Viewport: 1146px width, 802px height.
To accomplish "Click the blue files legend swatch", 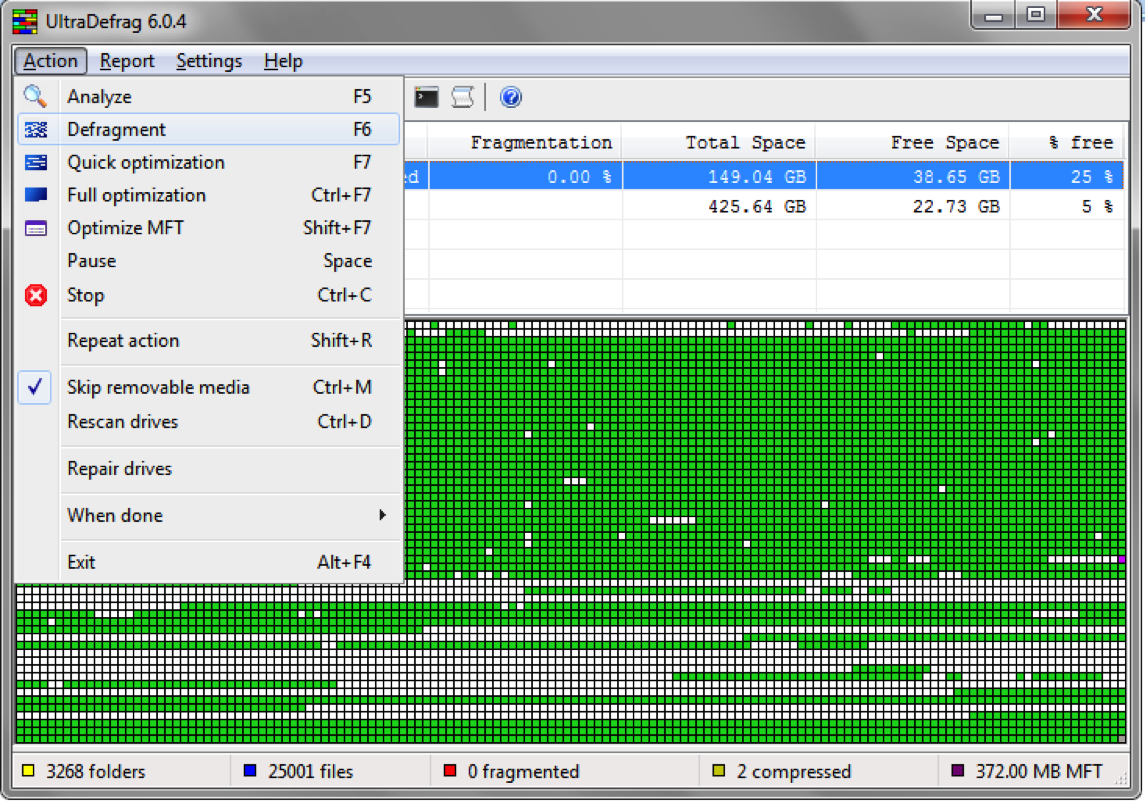I will click(250, 771).
